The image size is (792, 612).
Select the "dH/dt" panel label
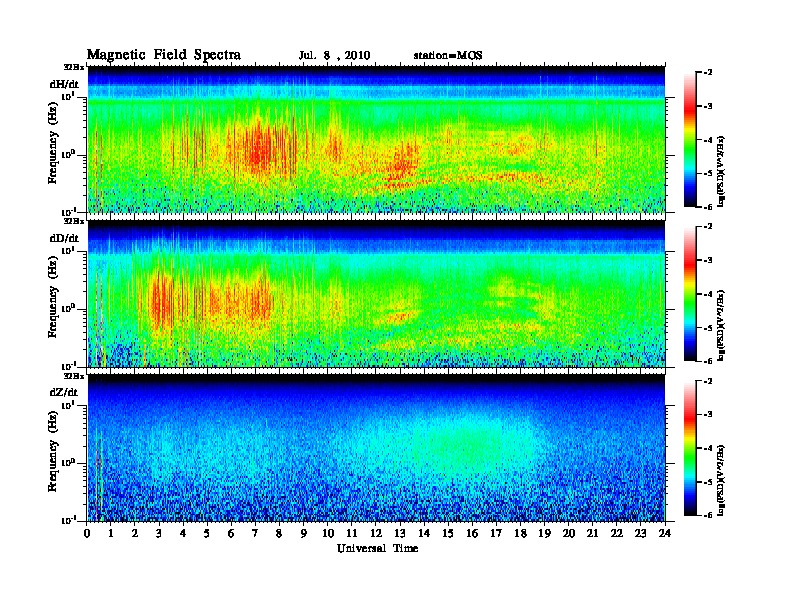[x=64, y=84]
